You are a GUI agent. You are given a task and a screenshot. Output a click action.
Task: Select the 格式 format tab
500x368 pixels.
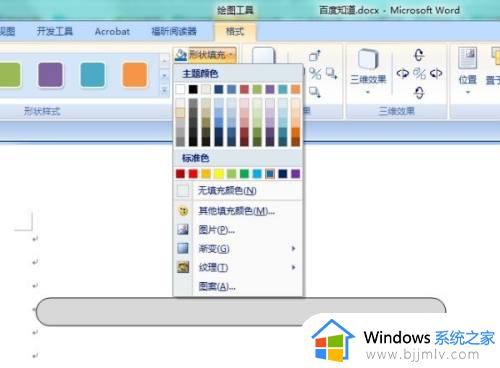coord(235,32)
